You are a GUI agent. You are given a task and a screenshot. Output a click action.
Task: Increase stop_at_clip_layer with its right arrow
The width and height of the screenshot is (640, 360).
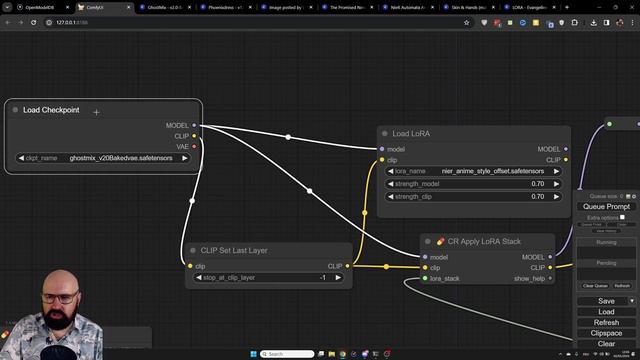tap(338, 278)
